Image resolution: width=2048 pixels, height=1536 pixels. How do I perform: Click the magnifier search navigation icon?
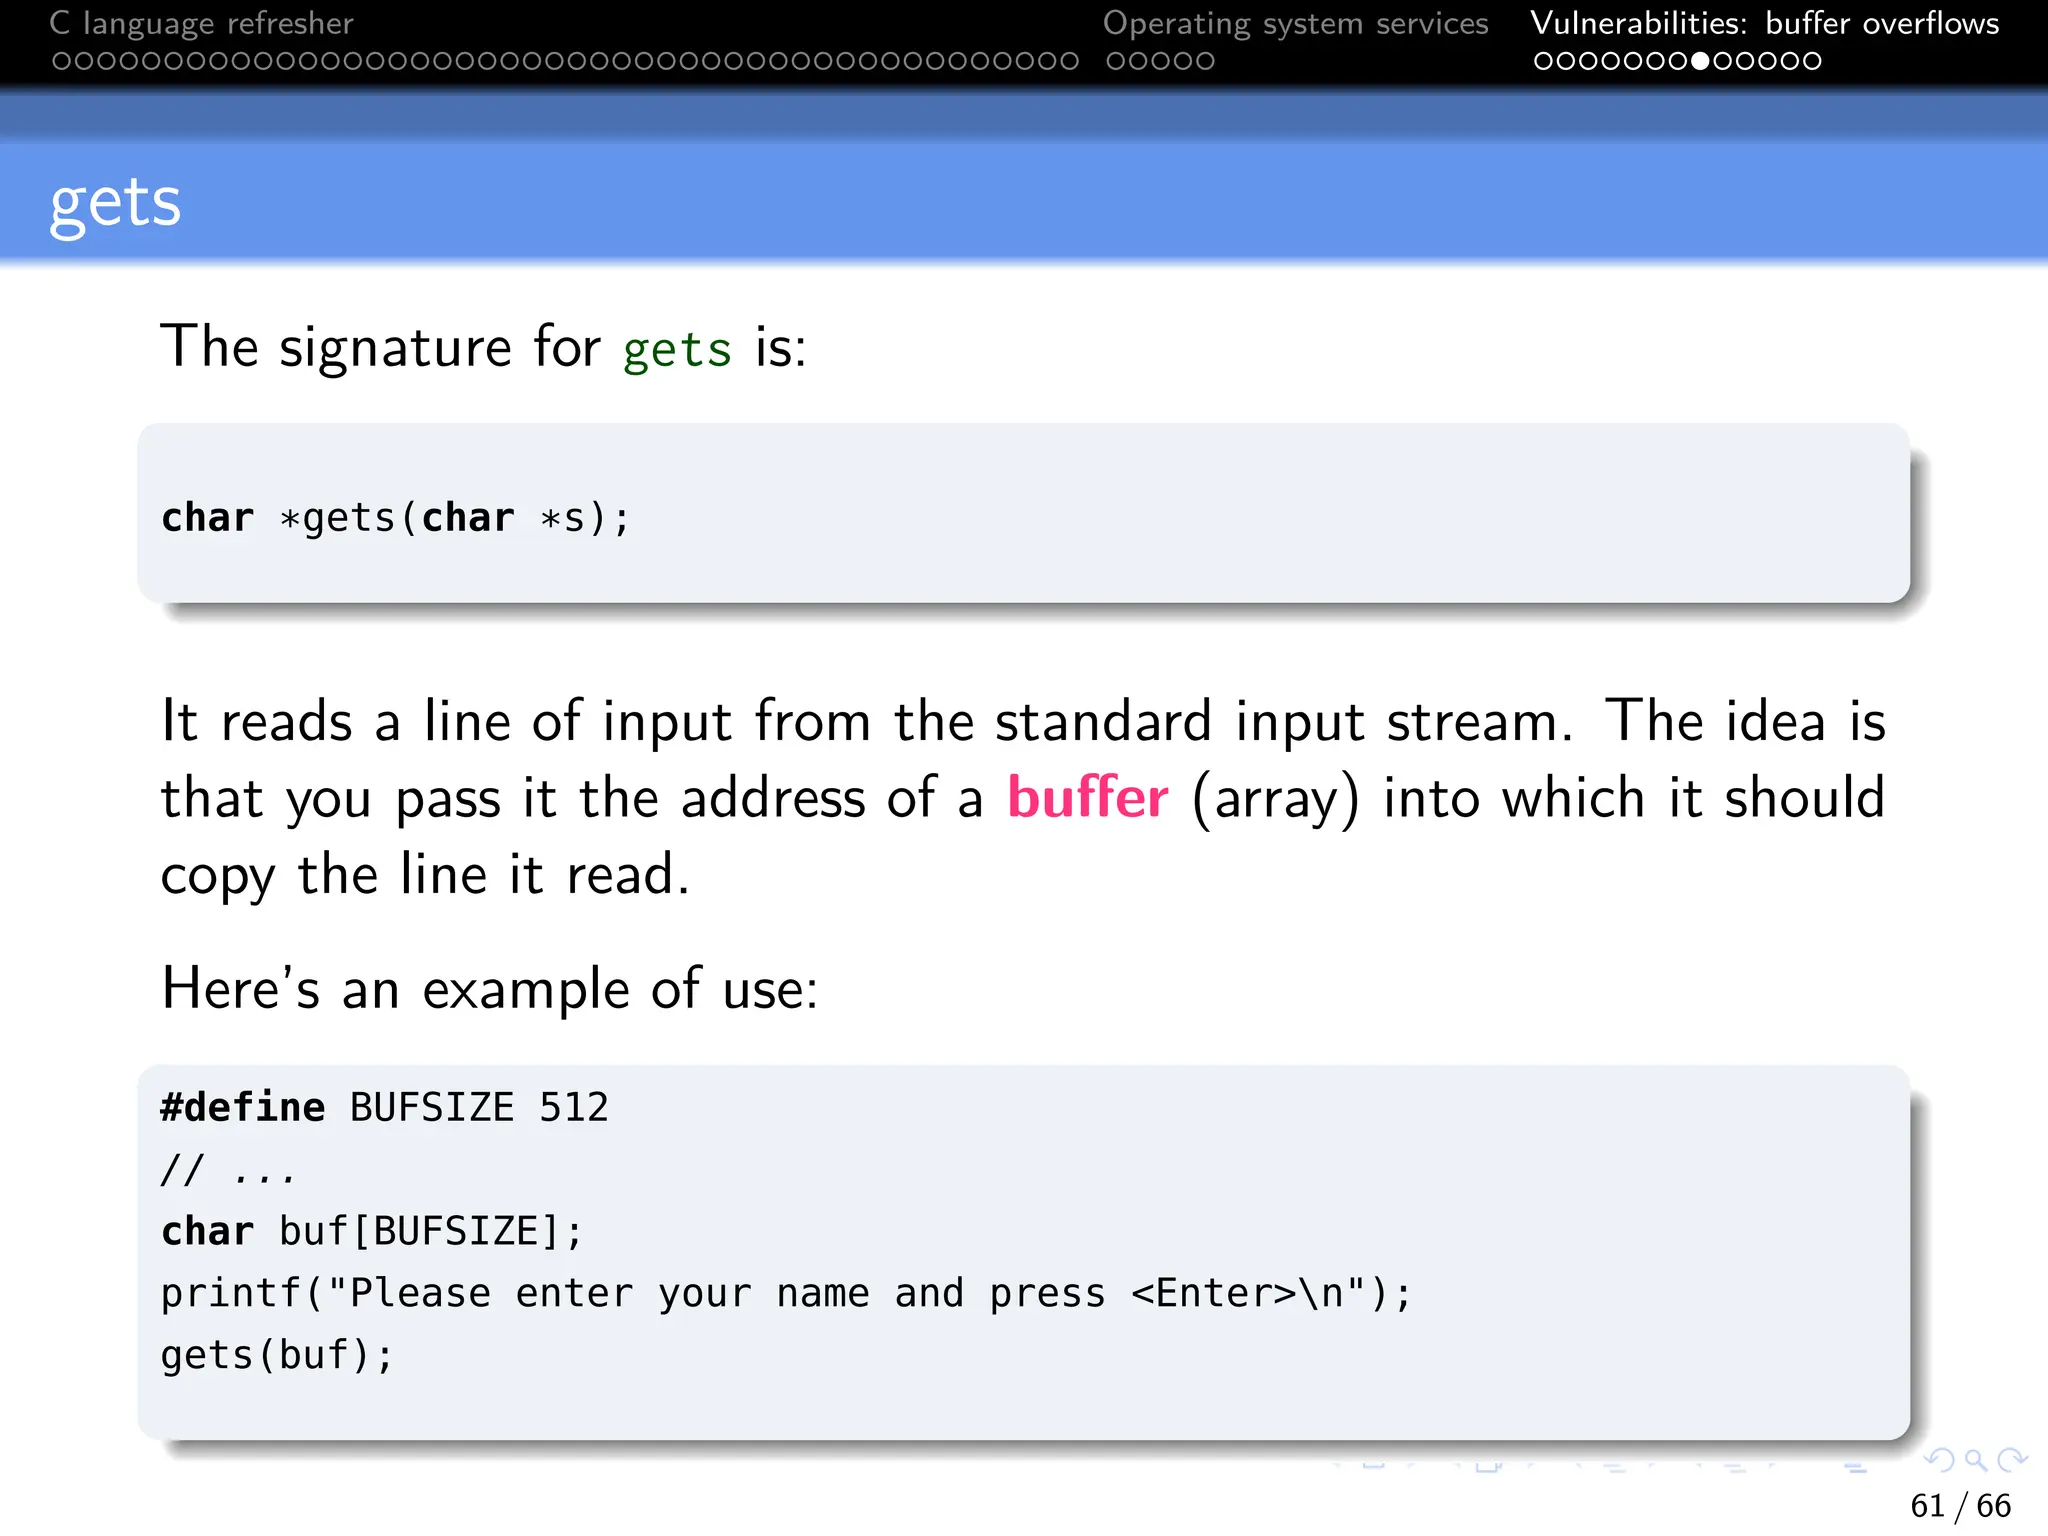coord(1975,1461)
